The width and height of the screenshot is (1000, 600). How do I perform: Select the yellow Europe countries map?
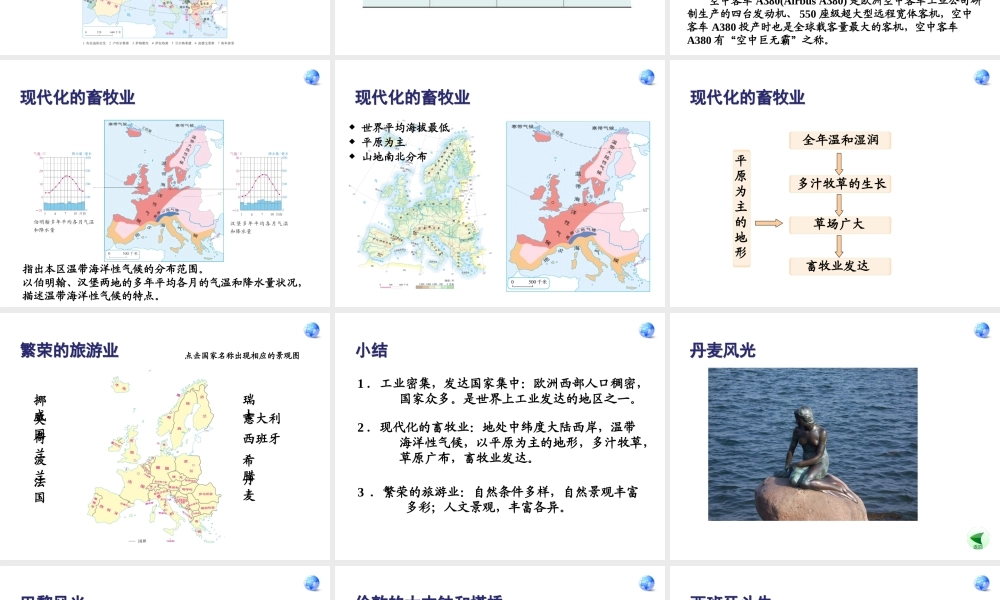(154, 458)
